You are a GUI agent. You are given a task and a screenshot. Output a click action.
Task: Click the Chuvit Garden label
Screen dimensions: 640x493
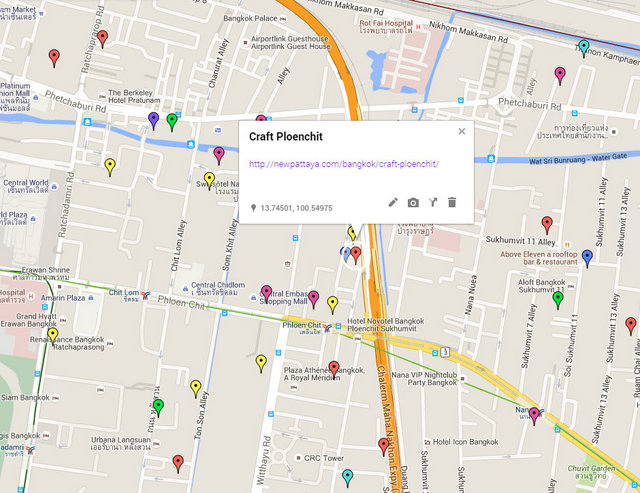[x=591, y=472]
